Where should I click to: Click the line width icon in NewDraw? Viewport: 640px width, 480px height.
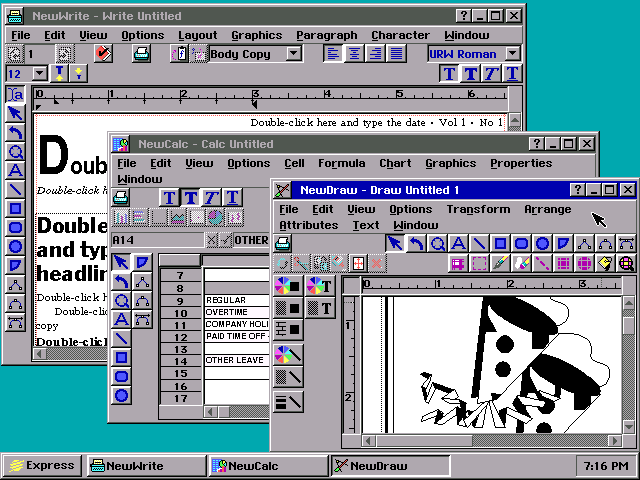[288, 401]
